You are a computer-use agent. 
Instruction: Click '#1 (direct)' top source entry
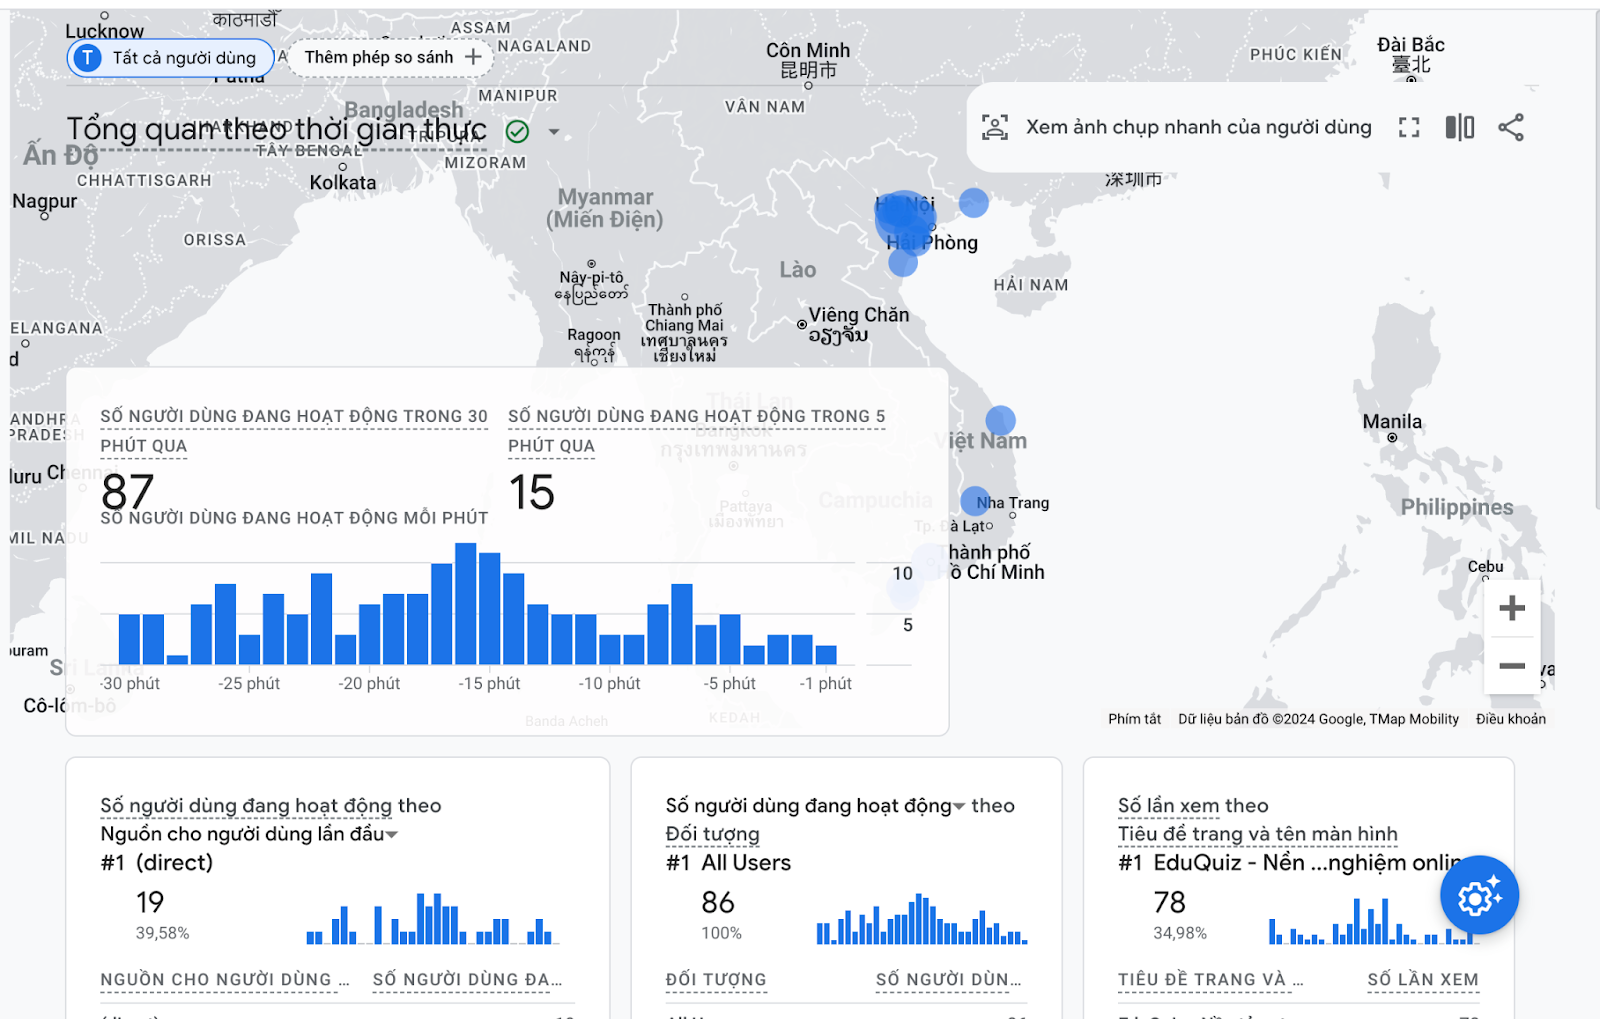(x=157, y=862)
